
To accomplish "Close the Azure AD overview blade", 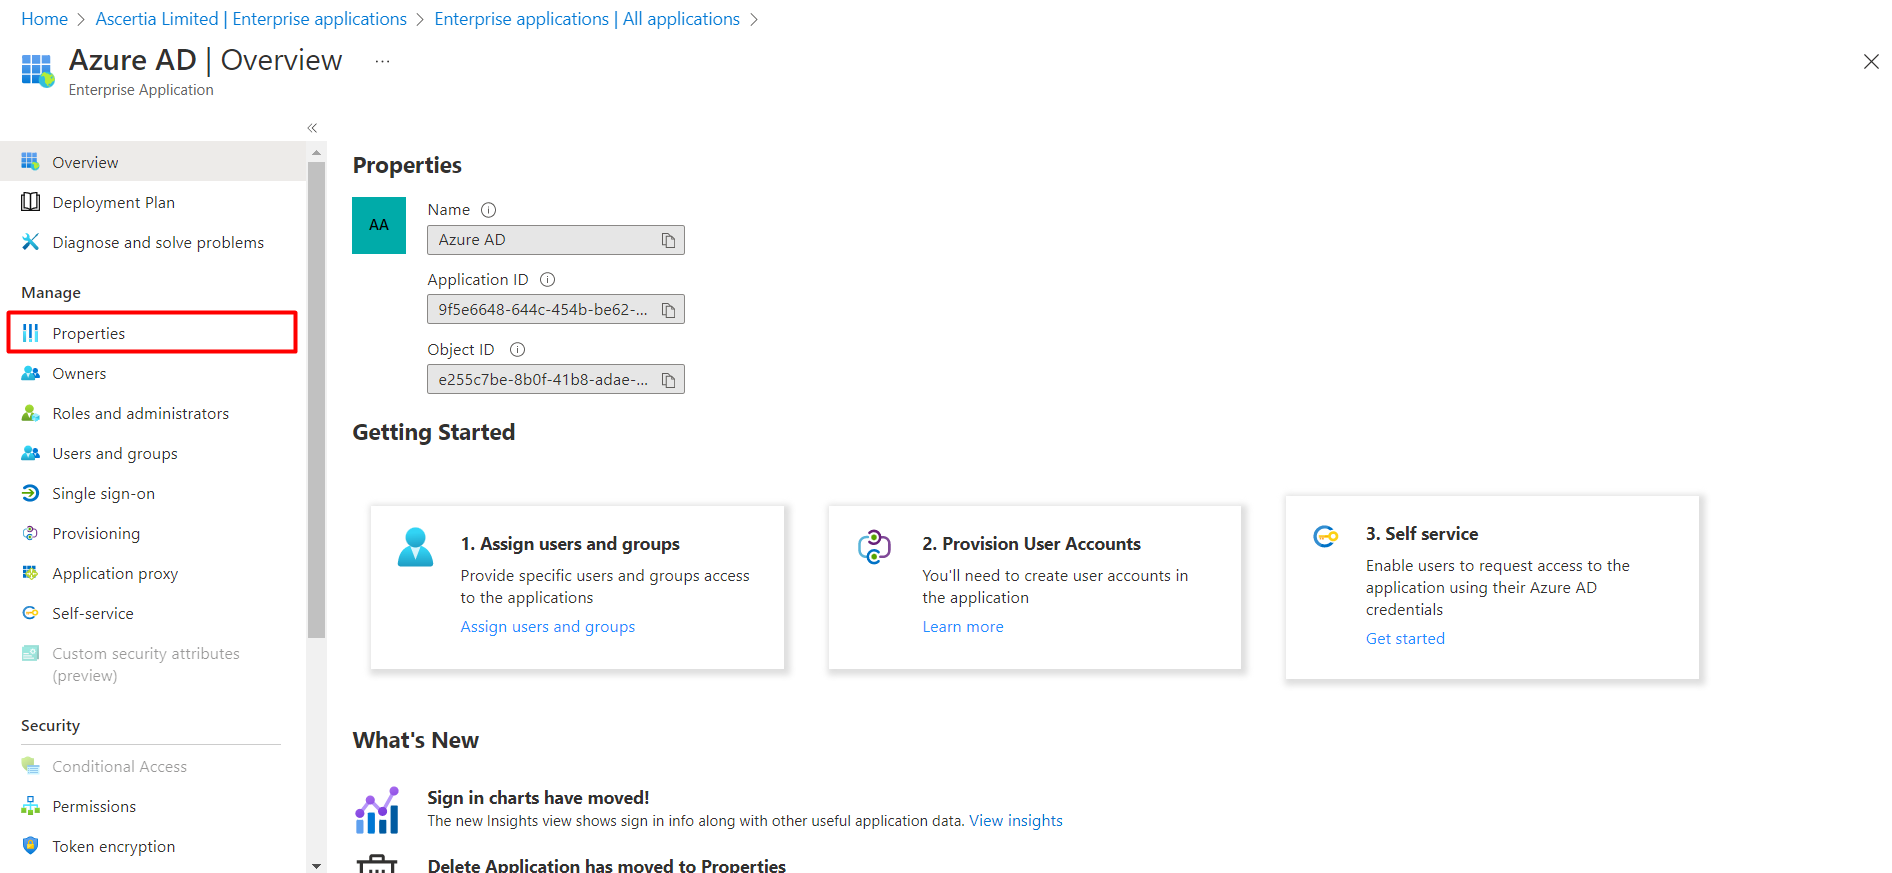I will click(1871, 62).
